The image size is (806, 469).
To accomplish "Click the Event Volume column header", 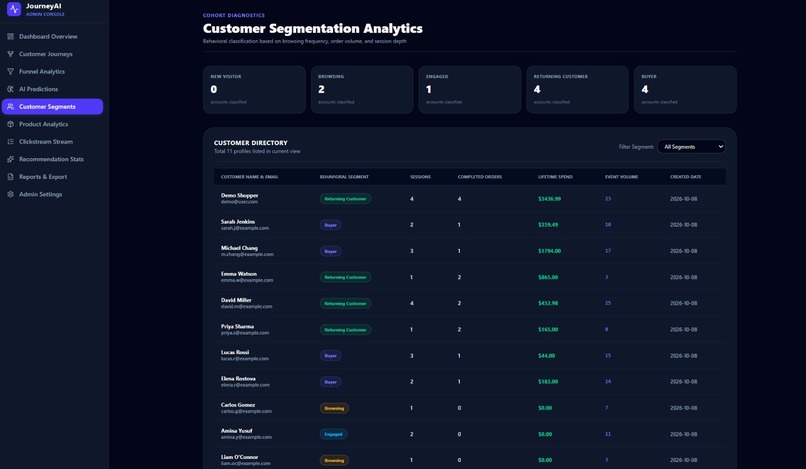I will click(x=621, y=177).
